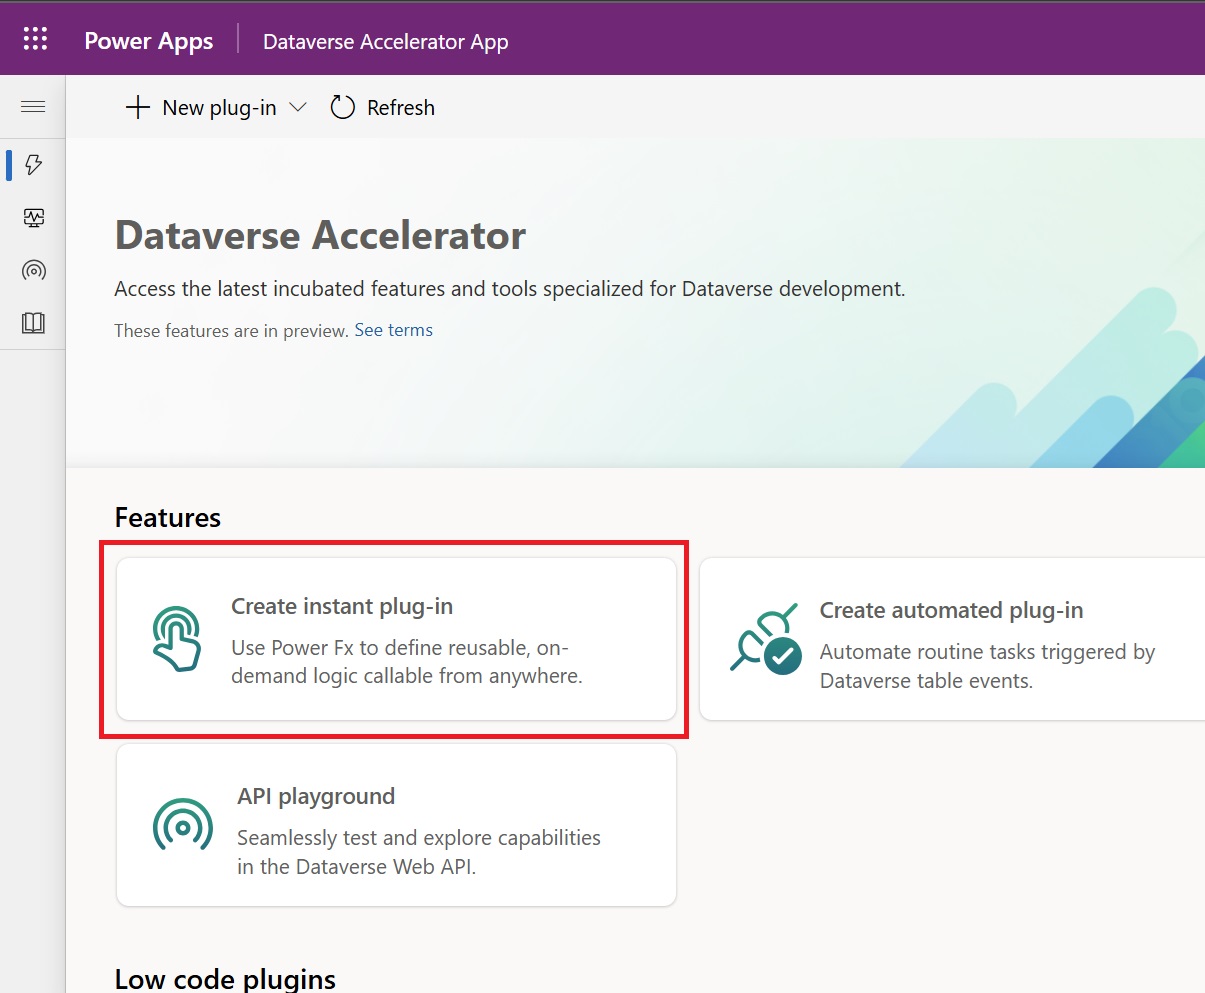Click the Refresh button in the toolbar

[382, 107]
